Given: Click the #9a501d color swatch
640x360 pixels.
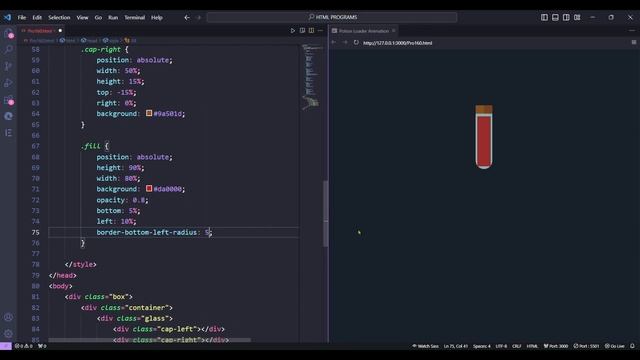Looking at the screenshot, I should pyautogui.click(x=149, y=113).
